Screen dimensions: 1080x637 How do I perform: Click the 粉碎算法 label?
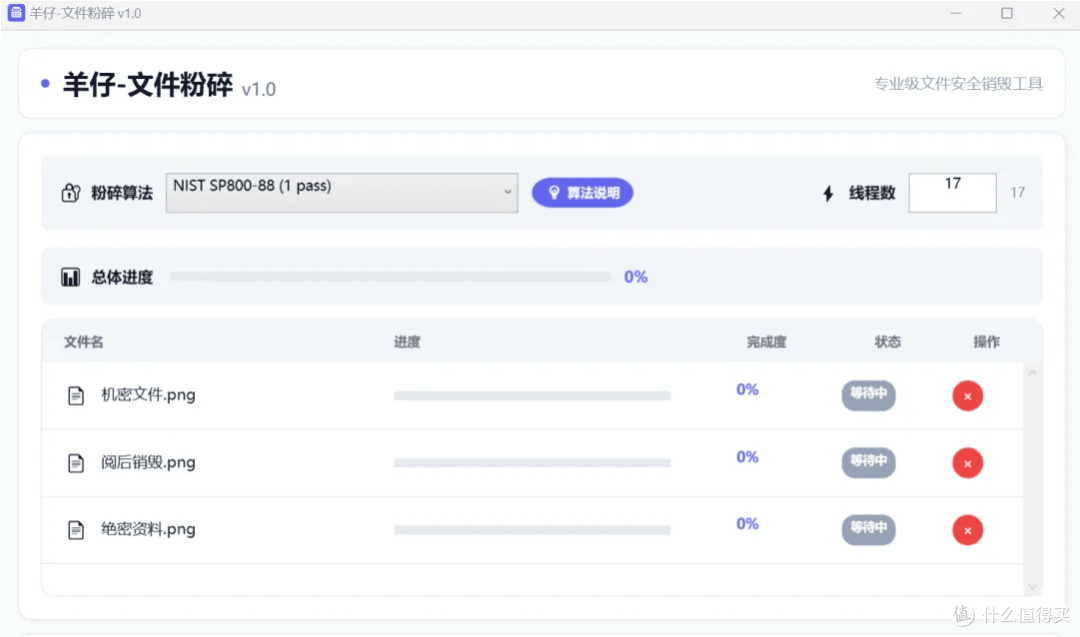pos(122,193)
